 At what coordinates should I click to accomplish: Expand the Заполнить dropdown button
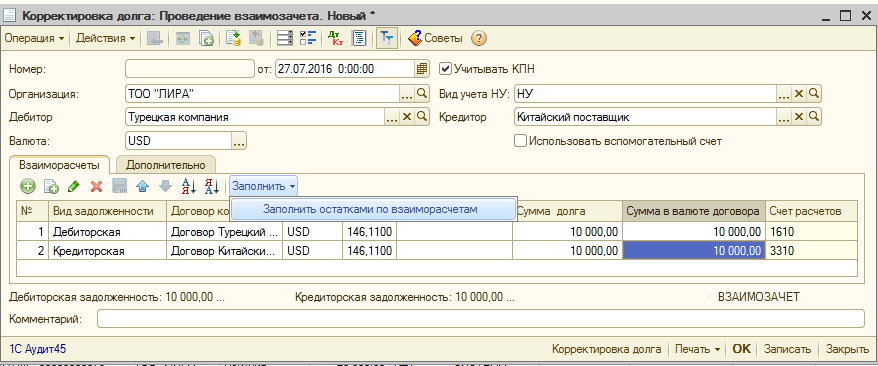264,186
